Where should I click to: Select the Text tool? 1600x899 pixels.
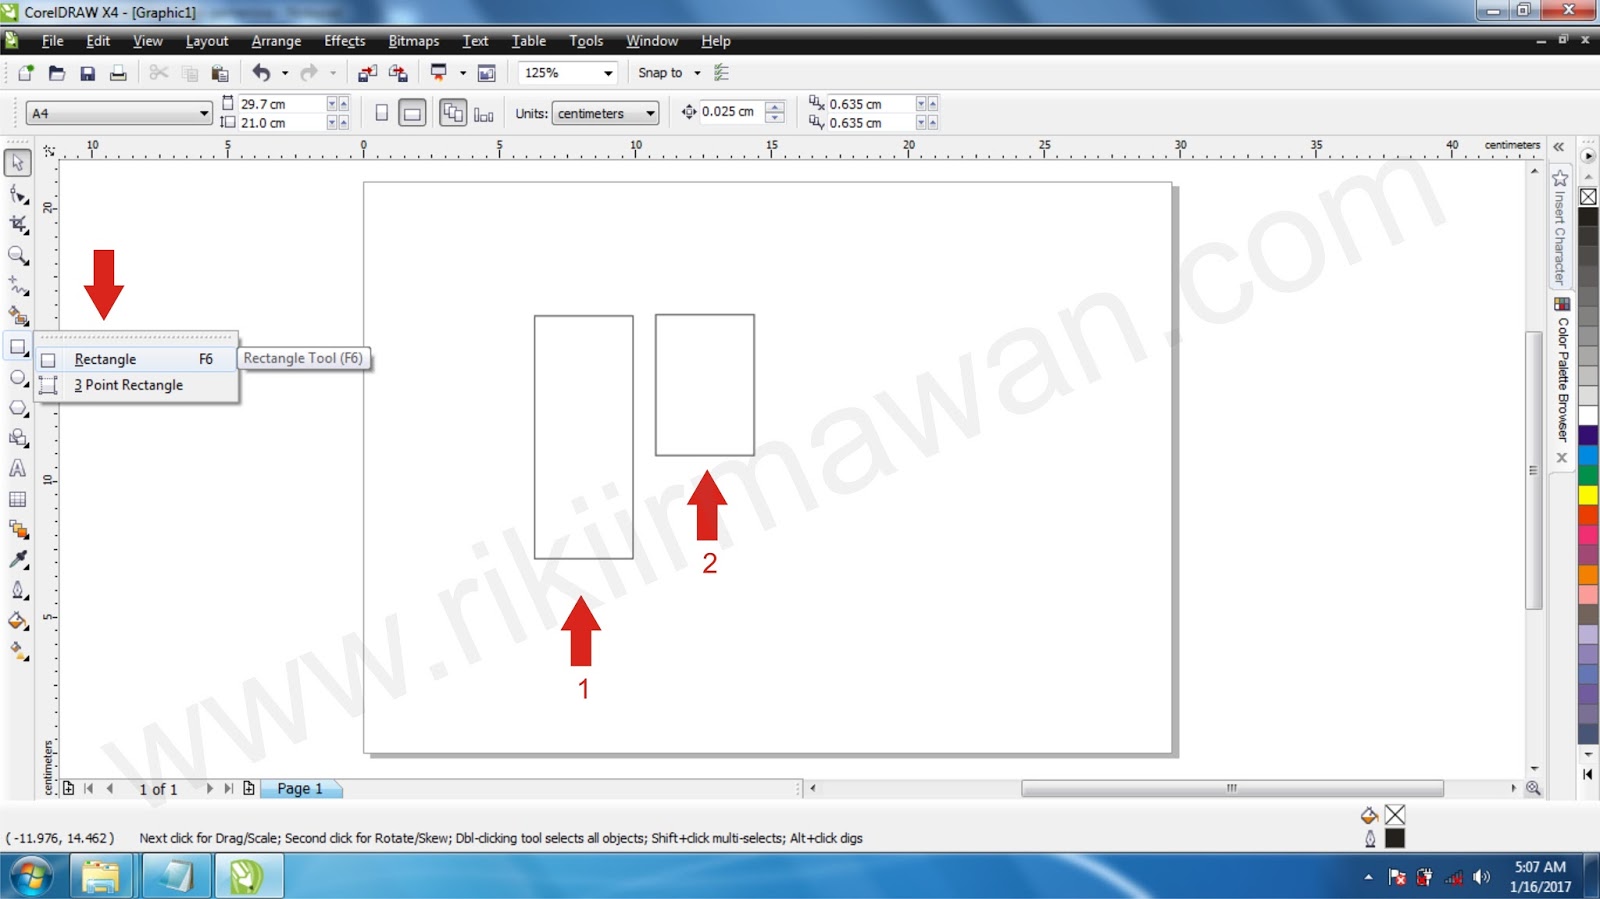[x=18, y=468]
